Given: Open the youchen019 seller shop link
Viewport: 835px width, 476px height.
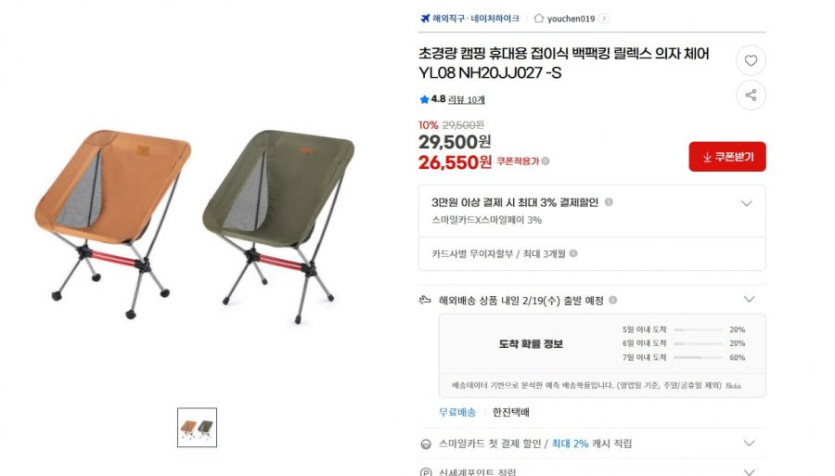Looking at the screenshot, I should point(571,19).
